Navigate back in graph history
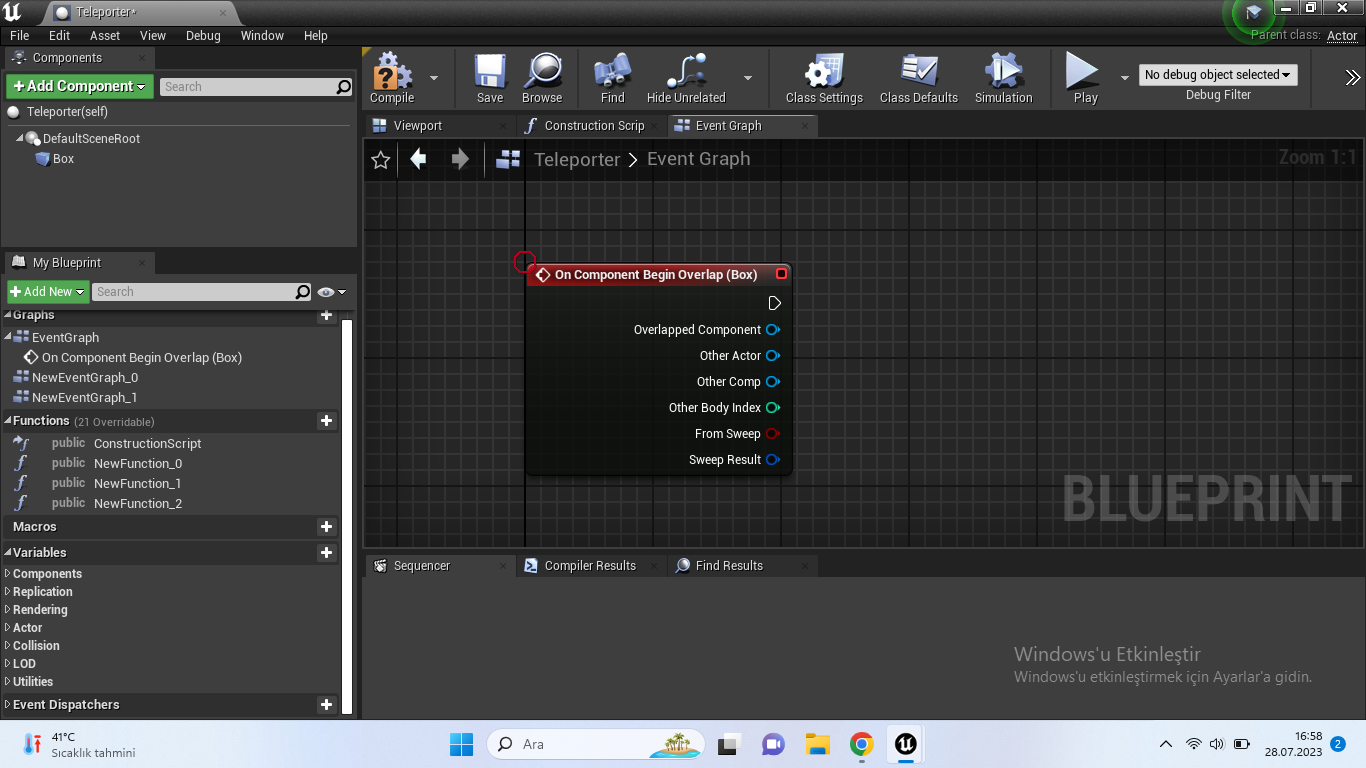The height and width of the screenshot is (768, 1366). point(419,159)
